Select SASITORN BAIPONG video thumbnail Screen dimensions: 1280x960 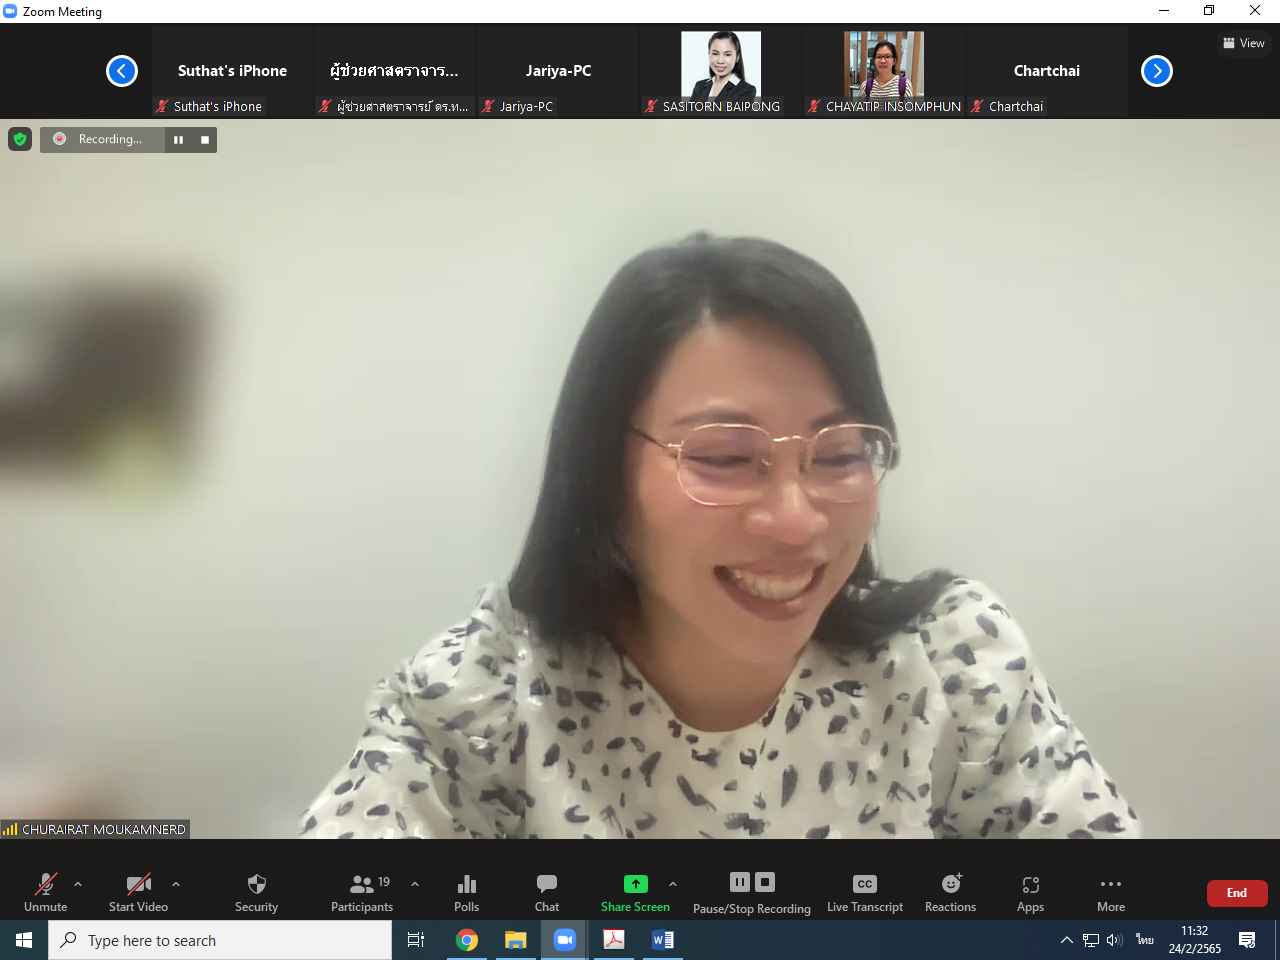[721, 71]
